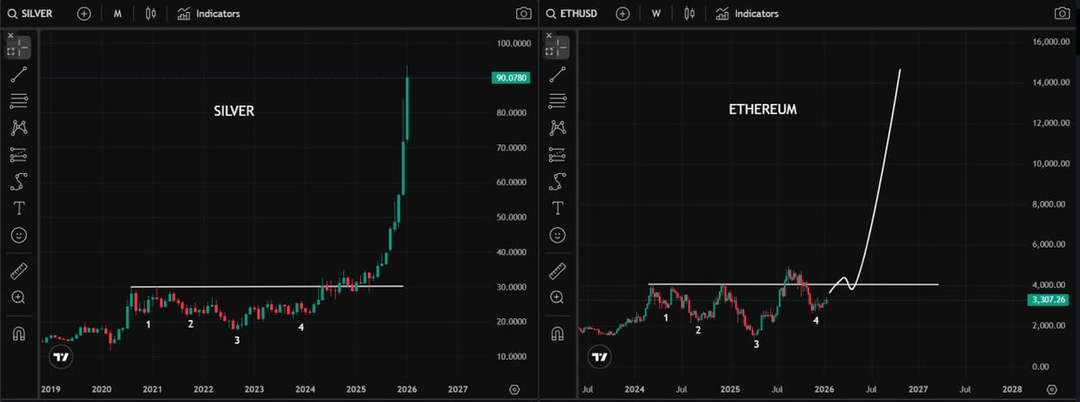1080x402 pixels.
Task: Select forecasting tool on SILVER chart
Action: [19, 154]
